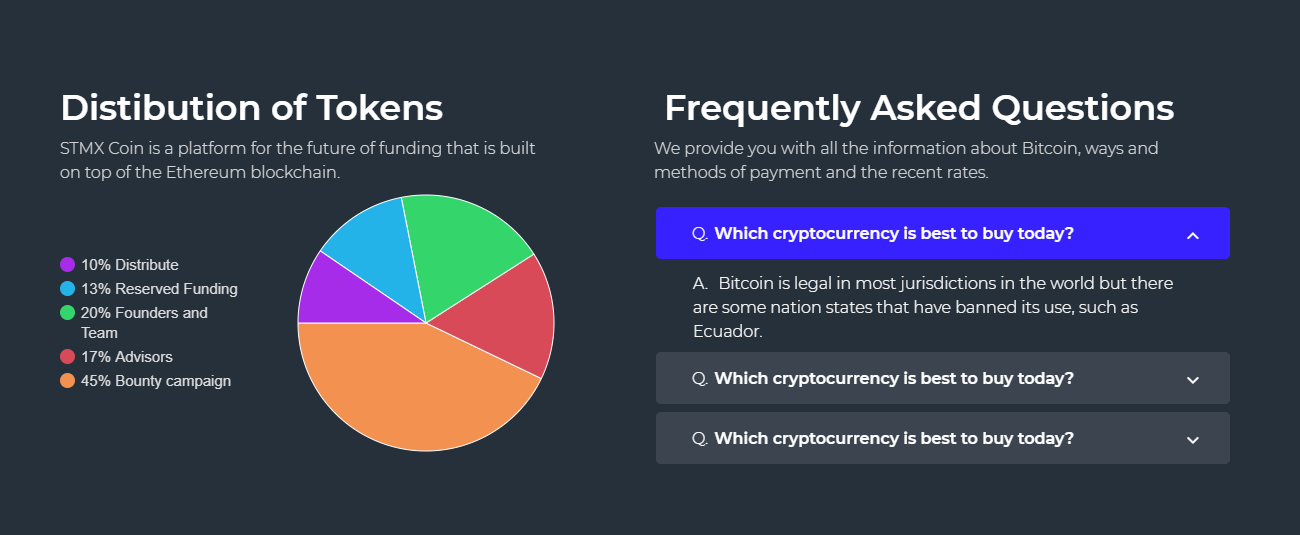Click the question text of the middle FAQ
The image size is (1300, 535).
click(x=894, y=379)
